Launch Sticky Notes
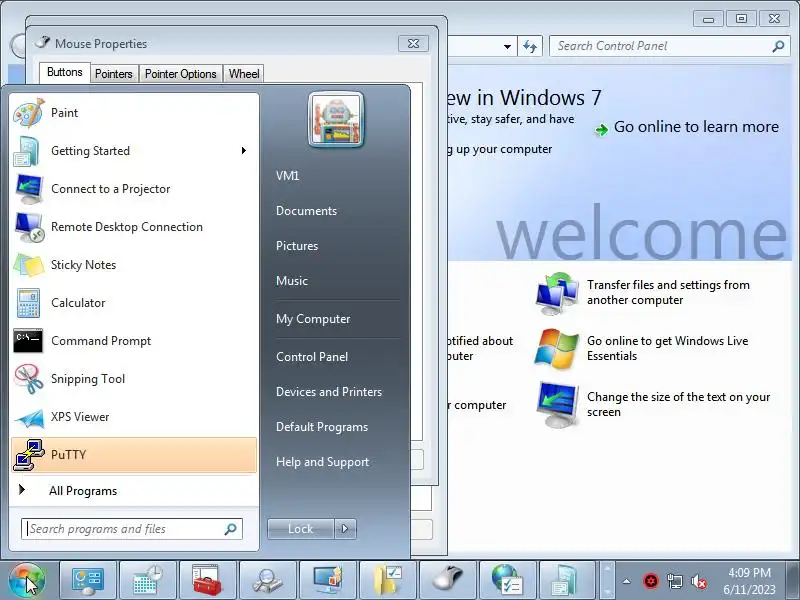Screen dimensions: 800x600 [x=134, y=265]
